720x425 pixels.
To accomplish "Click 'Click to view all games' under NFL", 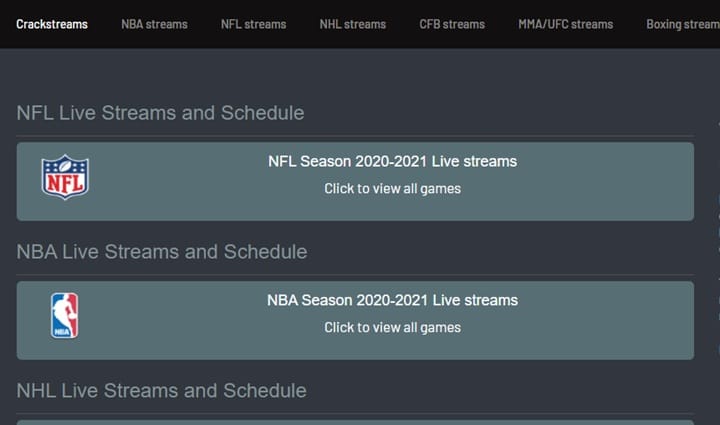I will pos(393,189).
